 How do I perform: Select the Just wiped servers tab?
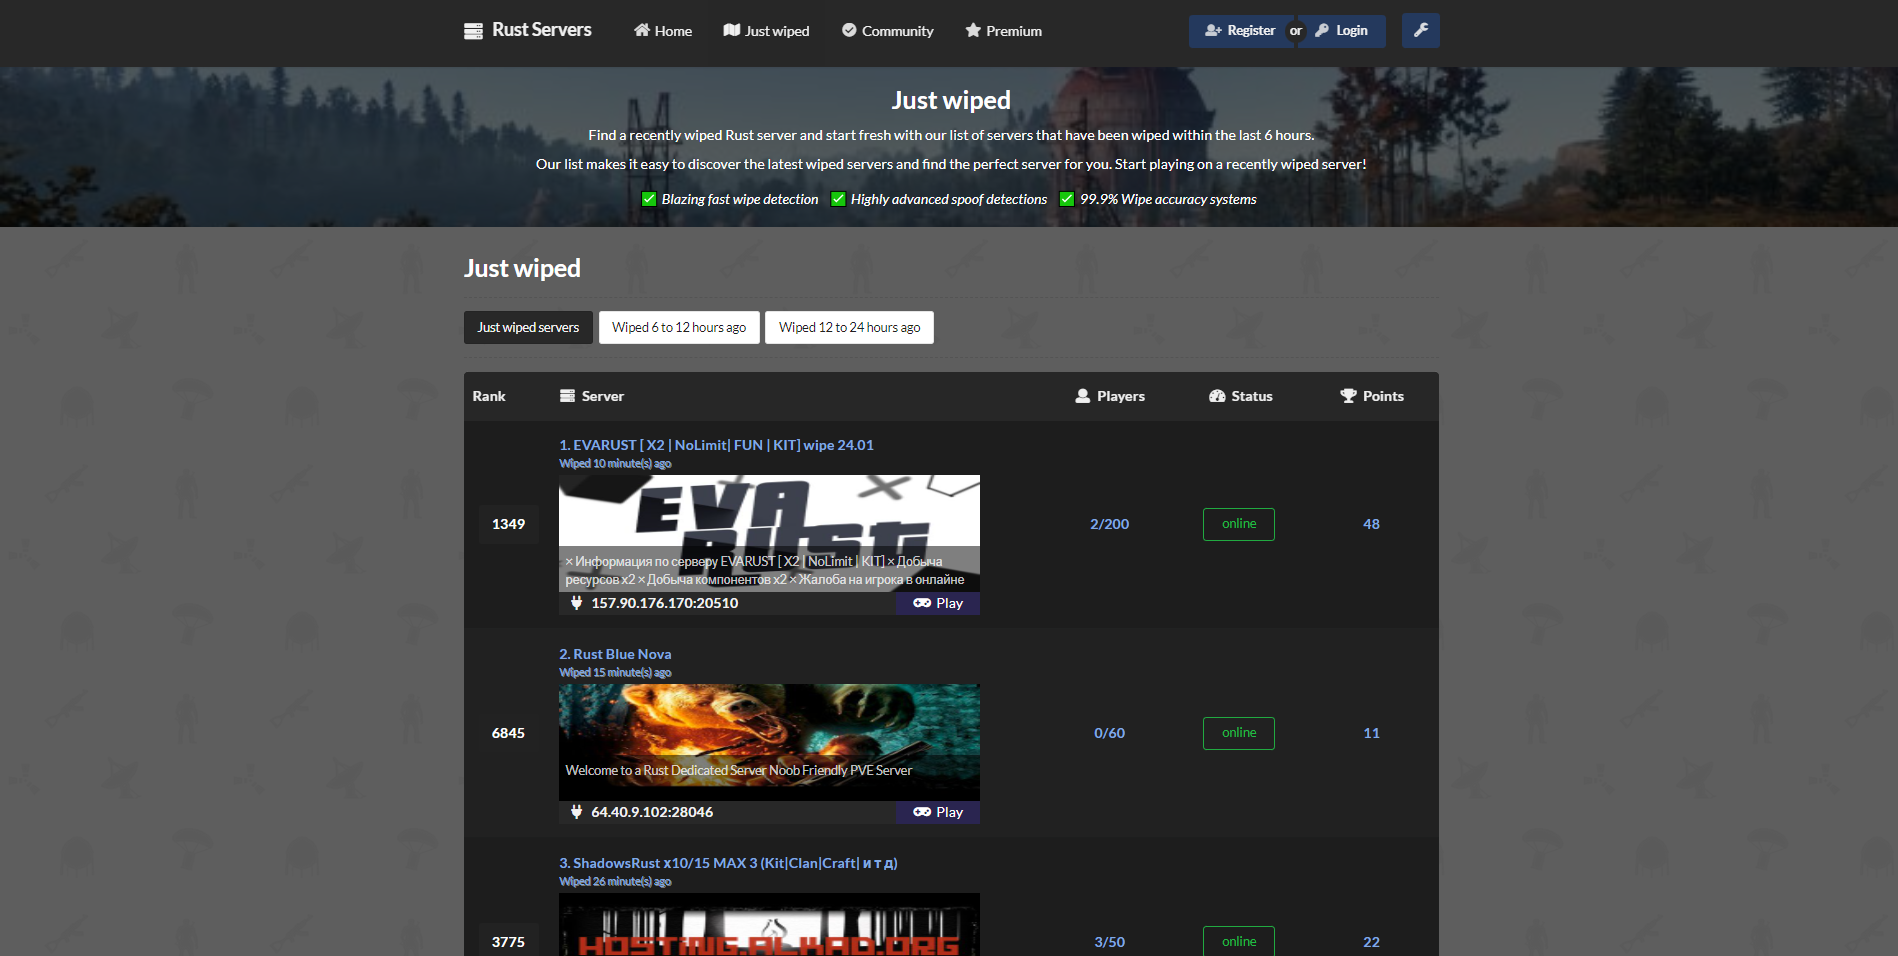(528, 327)
